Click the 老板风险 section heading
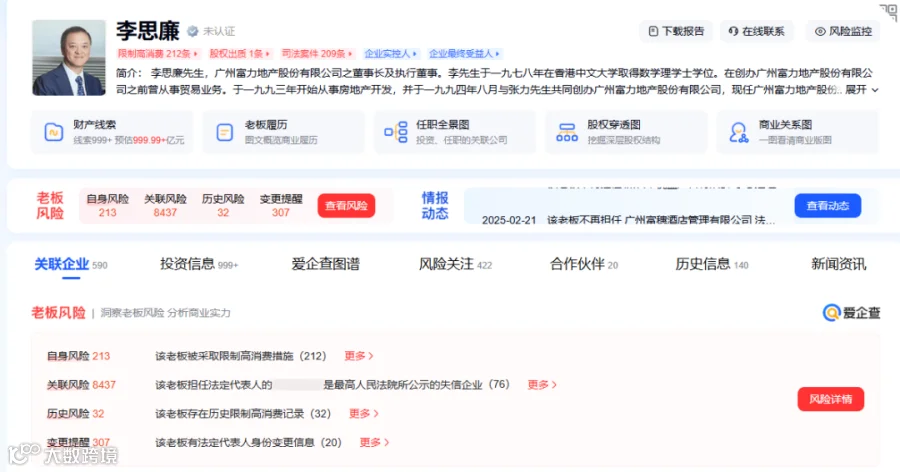Image resolution: width=900 pixels, height=472 pixels. [x=59, y=312]
